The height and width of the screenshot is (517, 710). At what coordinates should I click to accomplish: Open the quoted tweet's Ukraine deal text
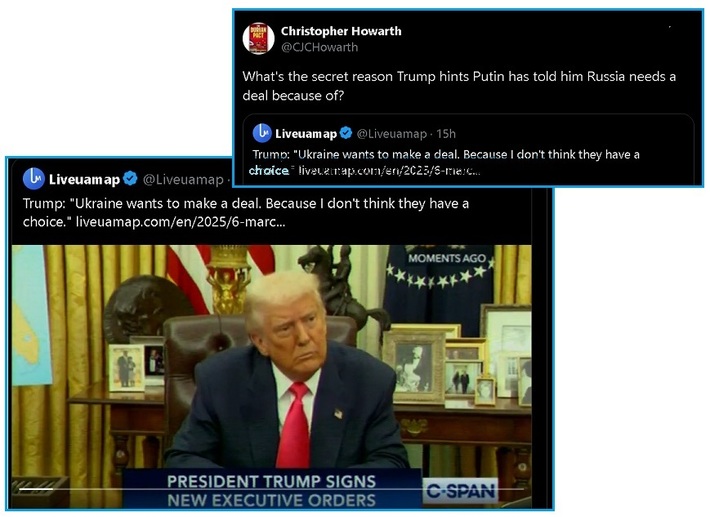[x=446, y=163]
